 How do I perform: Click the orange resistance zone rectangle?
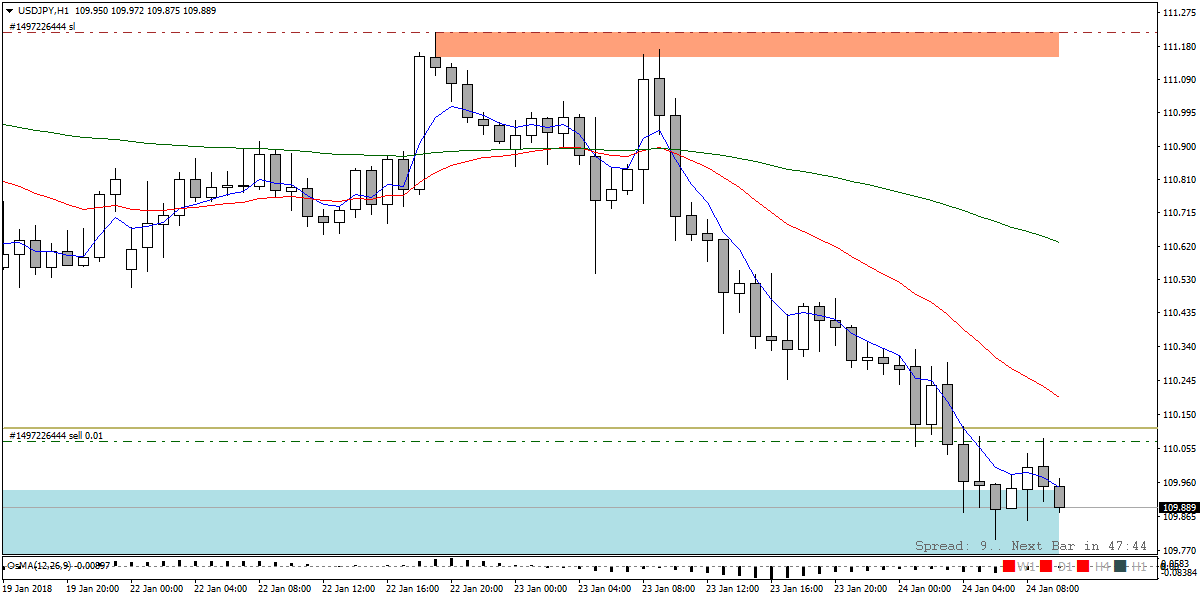click(747, 44)
